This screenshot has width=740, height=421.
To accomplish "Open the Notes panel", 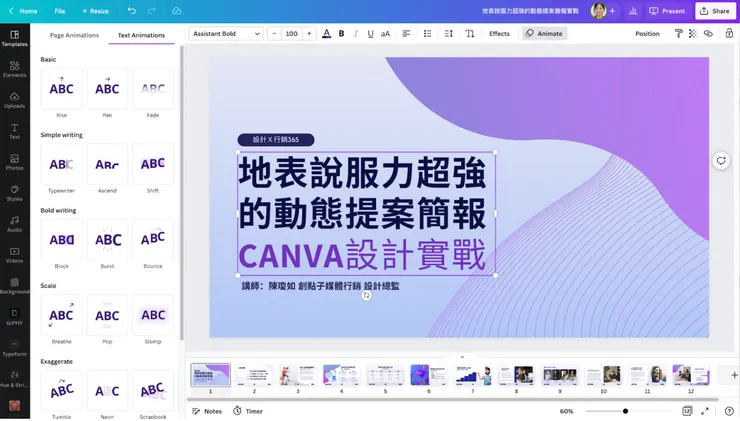I will tap(207, 411).
